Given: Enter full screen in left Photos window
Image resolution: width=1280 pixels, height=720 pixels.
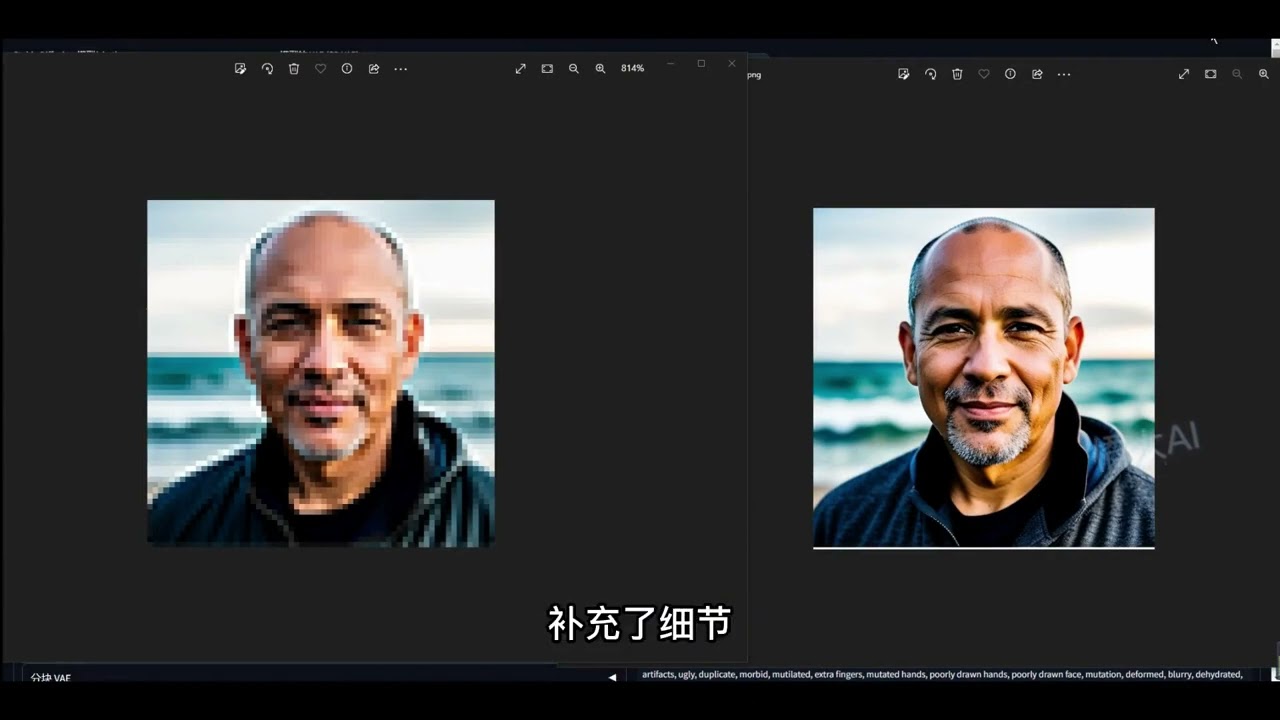Looking at the screenshot, I should click(520, 68).
